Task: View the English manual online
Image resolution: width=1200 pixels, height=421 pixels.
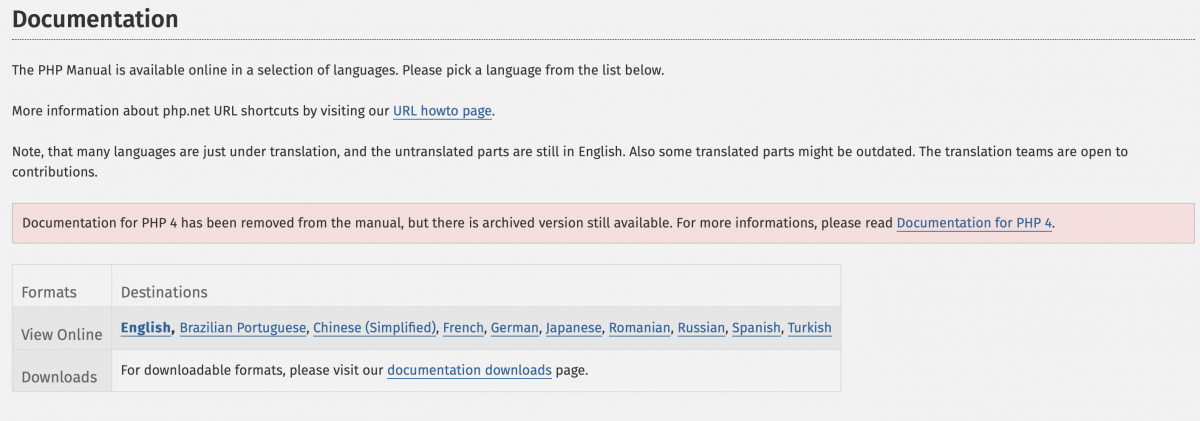Action: [146, 327]
